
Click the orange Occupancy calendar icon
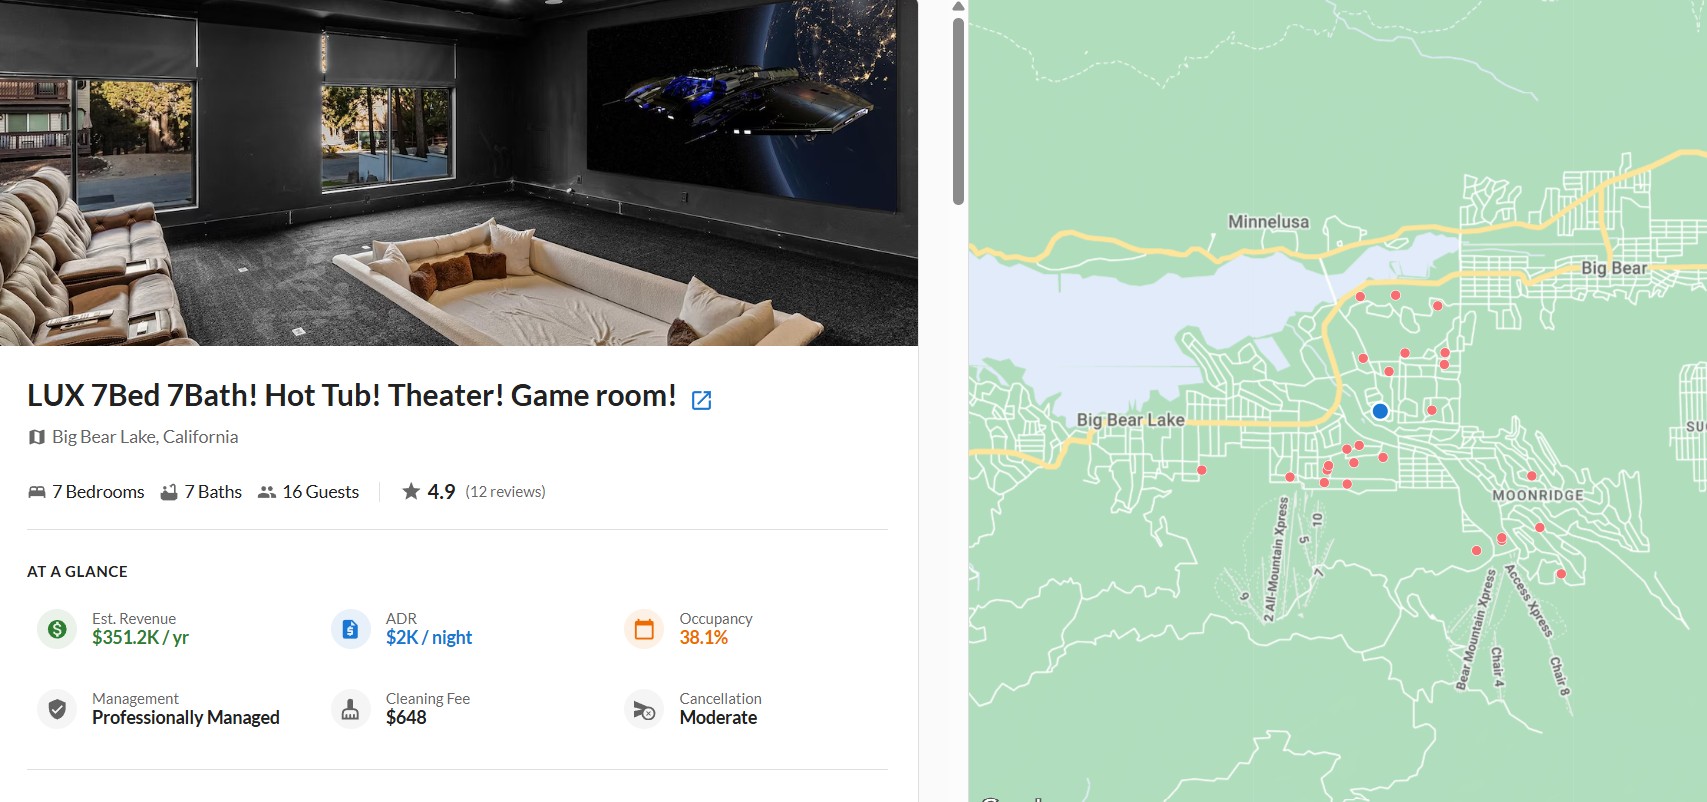644,629
